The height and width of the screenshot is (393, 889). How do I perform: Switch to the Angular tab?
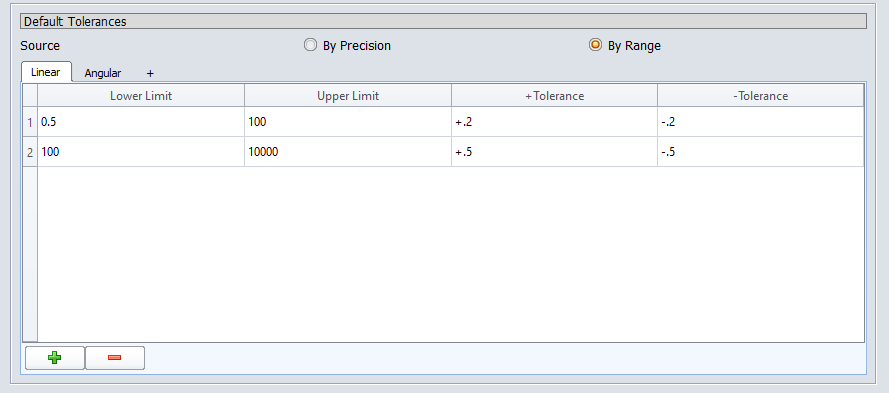103,73
